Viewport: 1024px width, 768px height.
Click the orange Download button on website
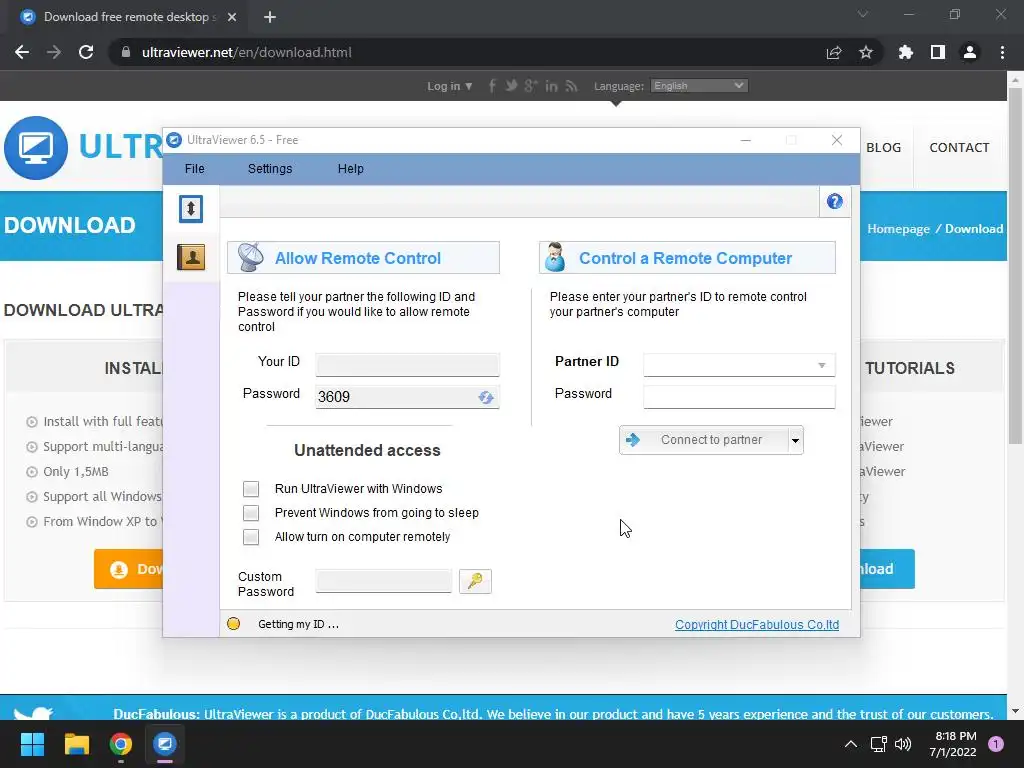pyautogui.click(x=129, y=569)
